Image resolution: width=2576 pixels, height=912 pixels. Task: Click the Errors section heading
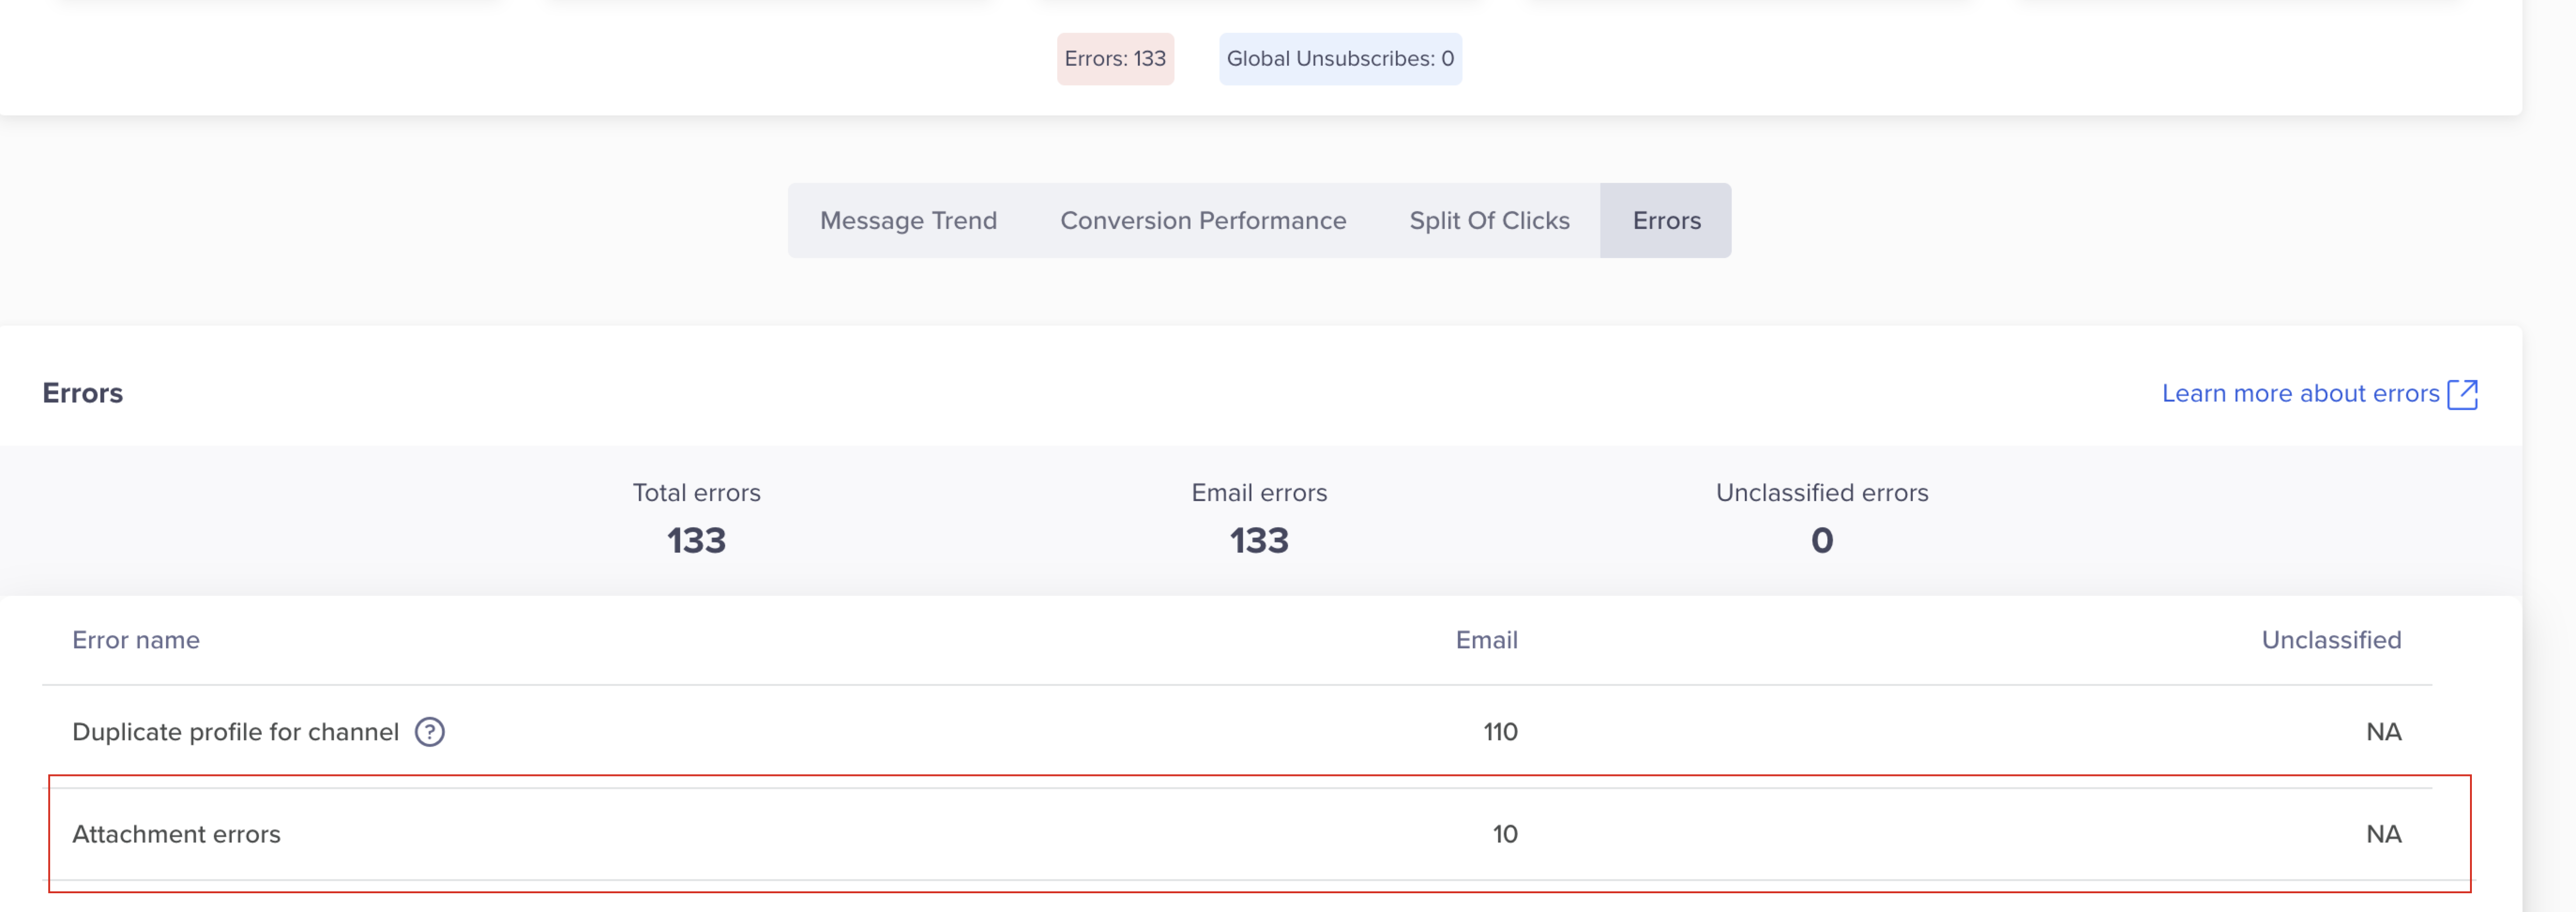82,392
